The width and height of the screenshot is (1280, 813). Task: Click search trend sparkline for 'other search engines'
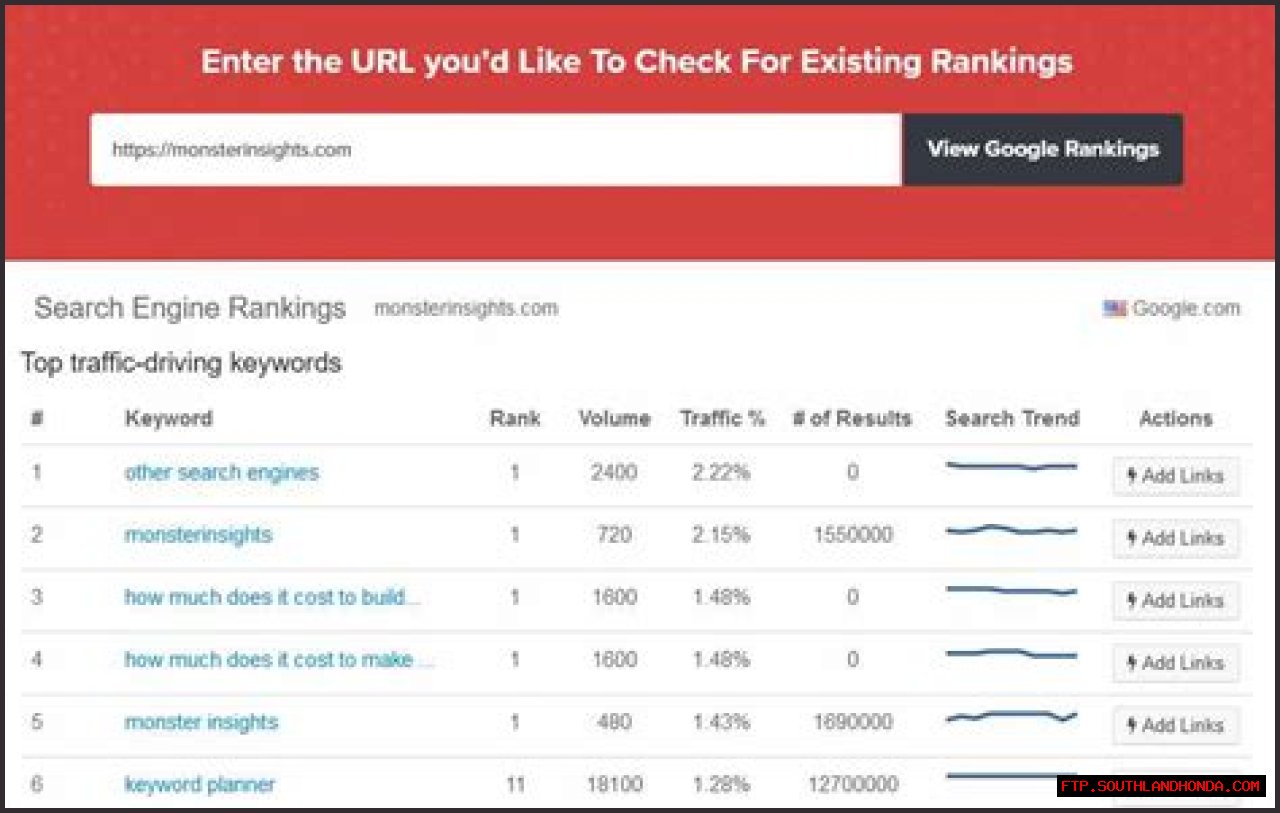[1011, 466]
